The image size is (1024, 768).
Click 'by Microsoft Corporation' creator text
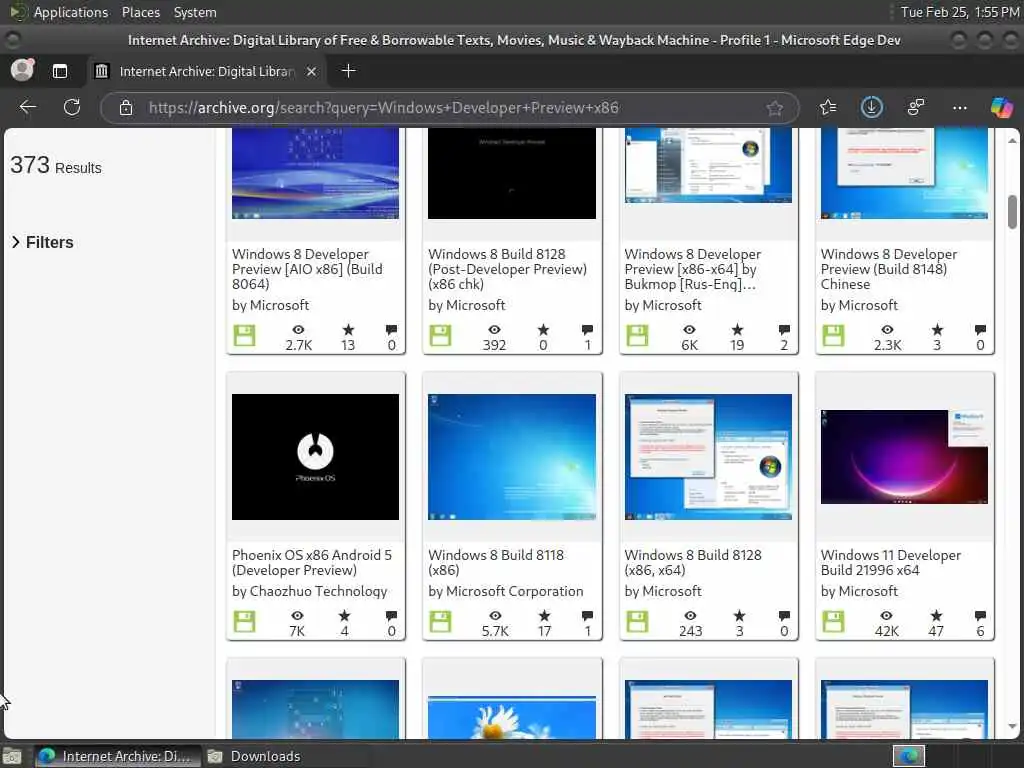coord(505,591)
